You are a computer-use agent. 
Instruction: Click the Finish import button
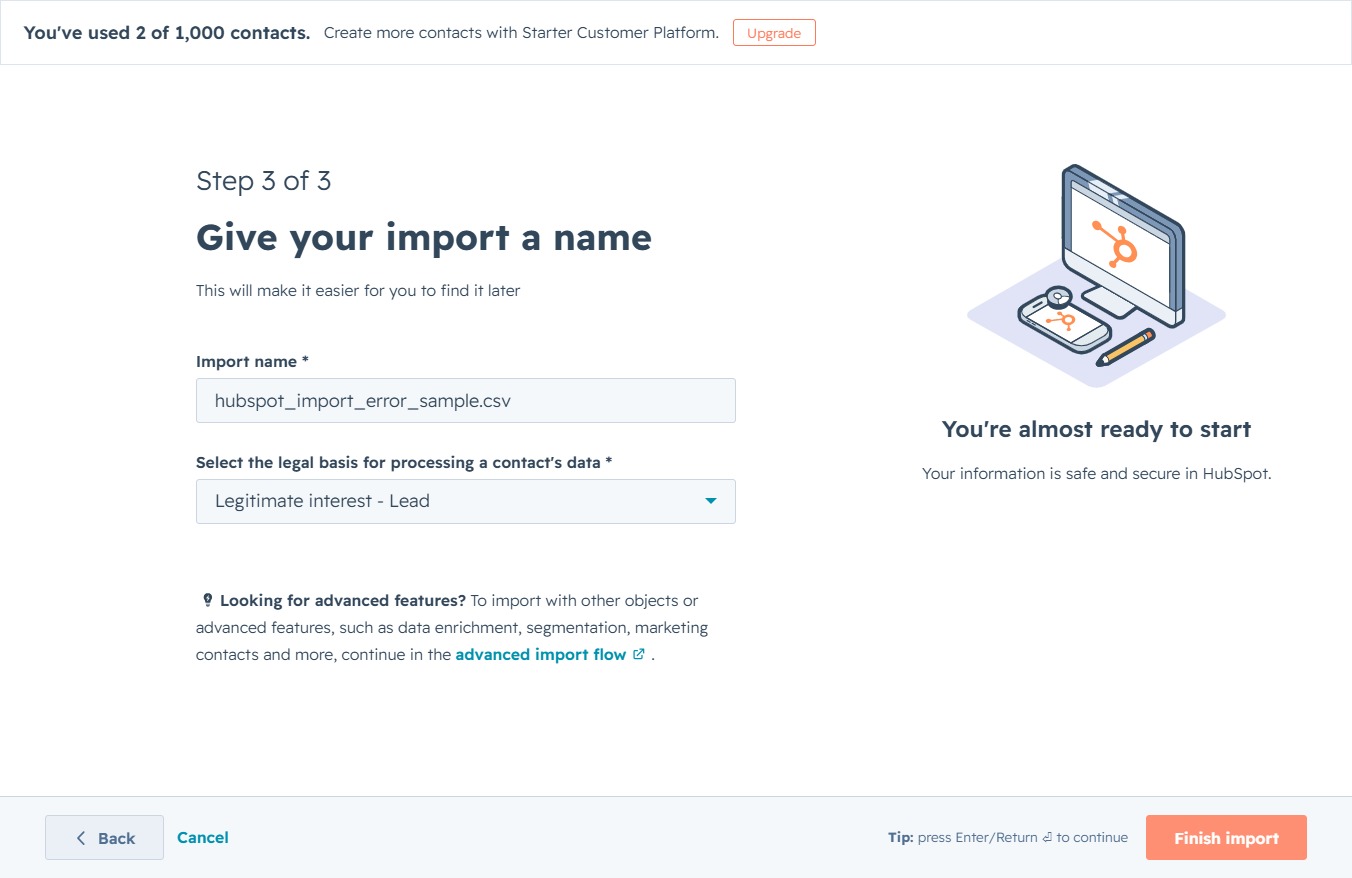click(x=1226, y=838)
